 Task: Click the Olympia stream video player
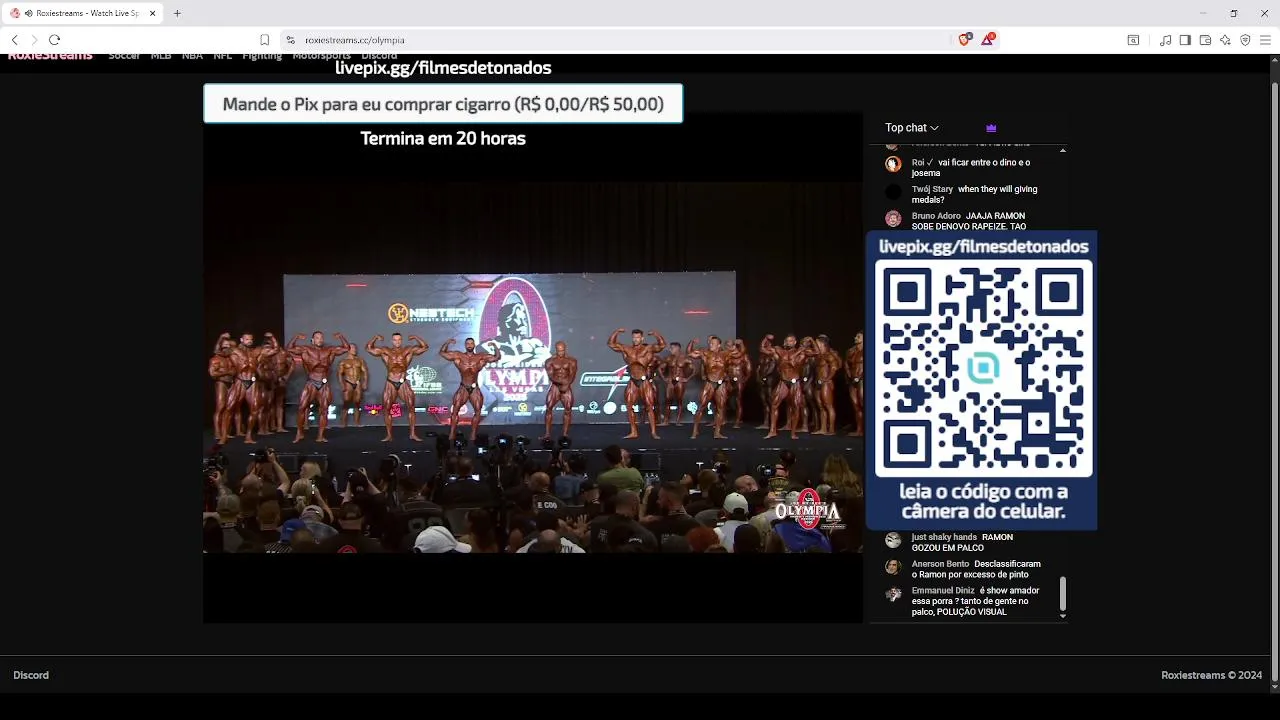pyautogui.click(x=533, y=368)
